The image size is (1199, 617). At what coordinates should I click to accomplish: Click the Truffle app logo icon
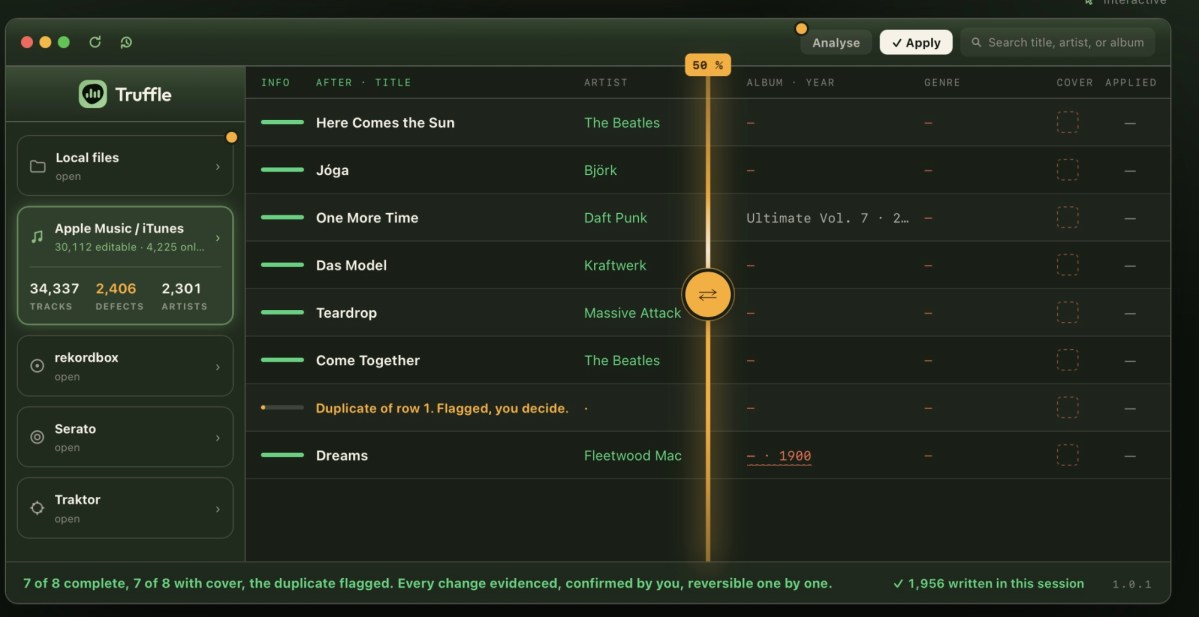click(x=93, y=94)
